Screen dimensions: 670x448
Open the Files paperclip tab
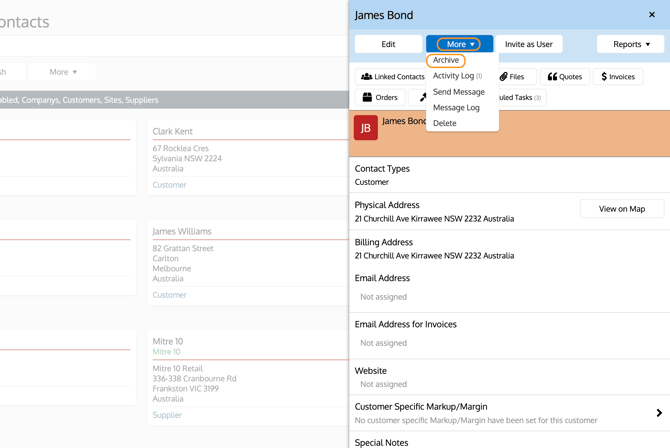(x=512, y=77)
